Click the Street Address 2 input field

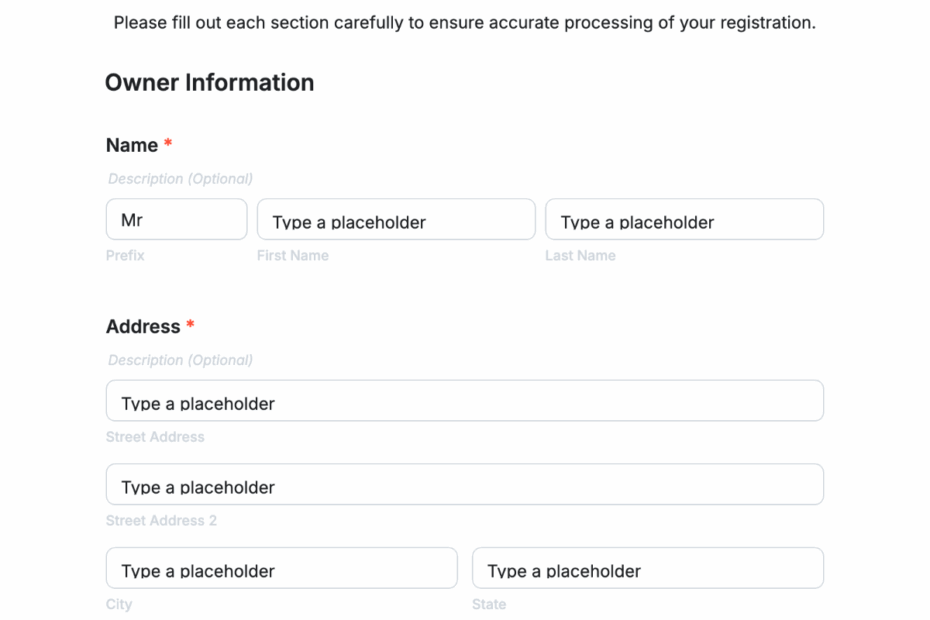coord(464,484)
